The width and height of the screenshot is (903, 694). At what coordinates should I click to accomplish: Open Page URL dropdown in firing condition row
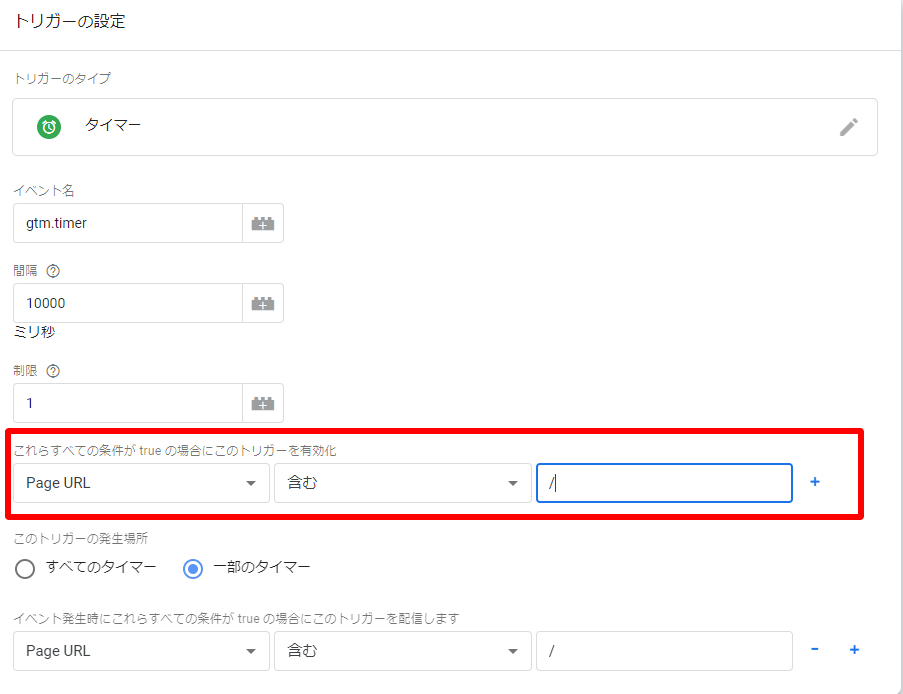pyautogui.click(x=141, y=651)
